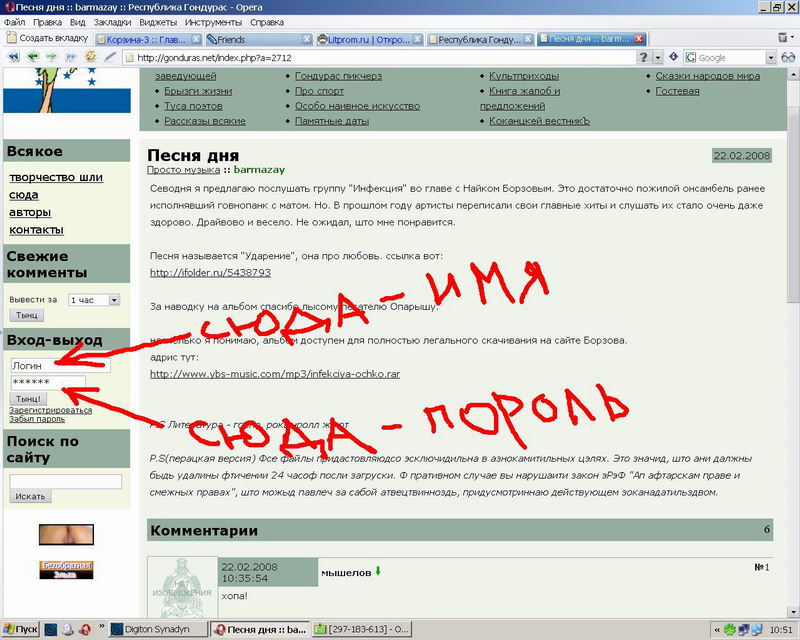The image size is (800, 640).
Task: Click the Пуск start button
Action: click(x=21, y=629)
